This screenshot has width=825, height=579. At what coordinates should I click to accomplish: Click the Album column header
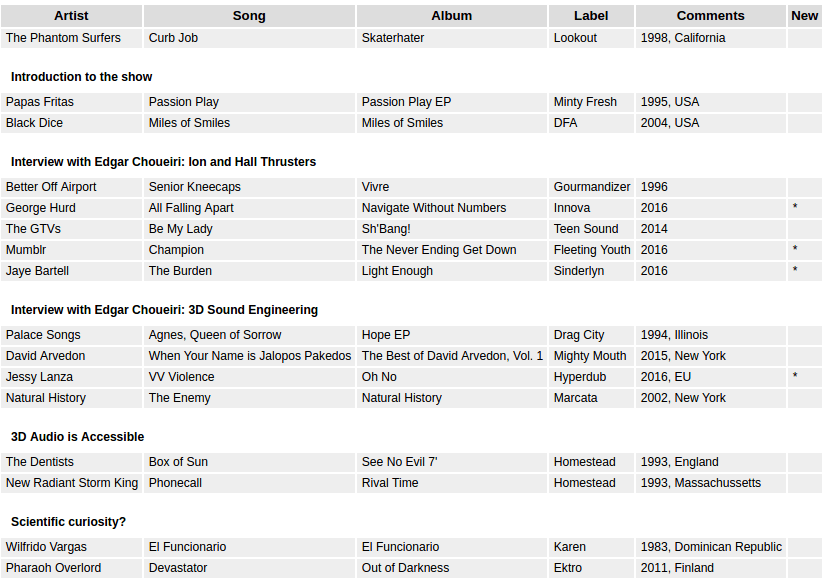(451, 16)
